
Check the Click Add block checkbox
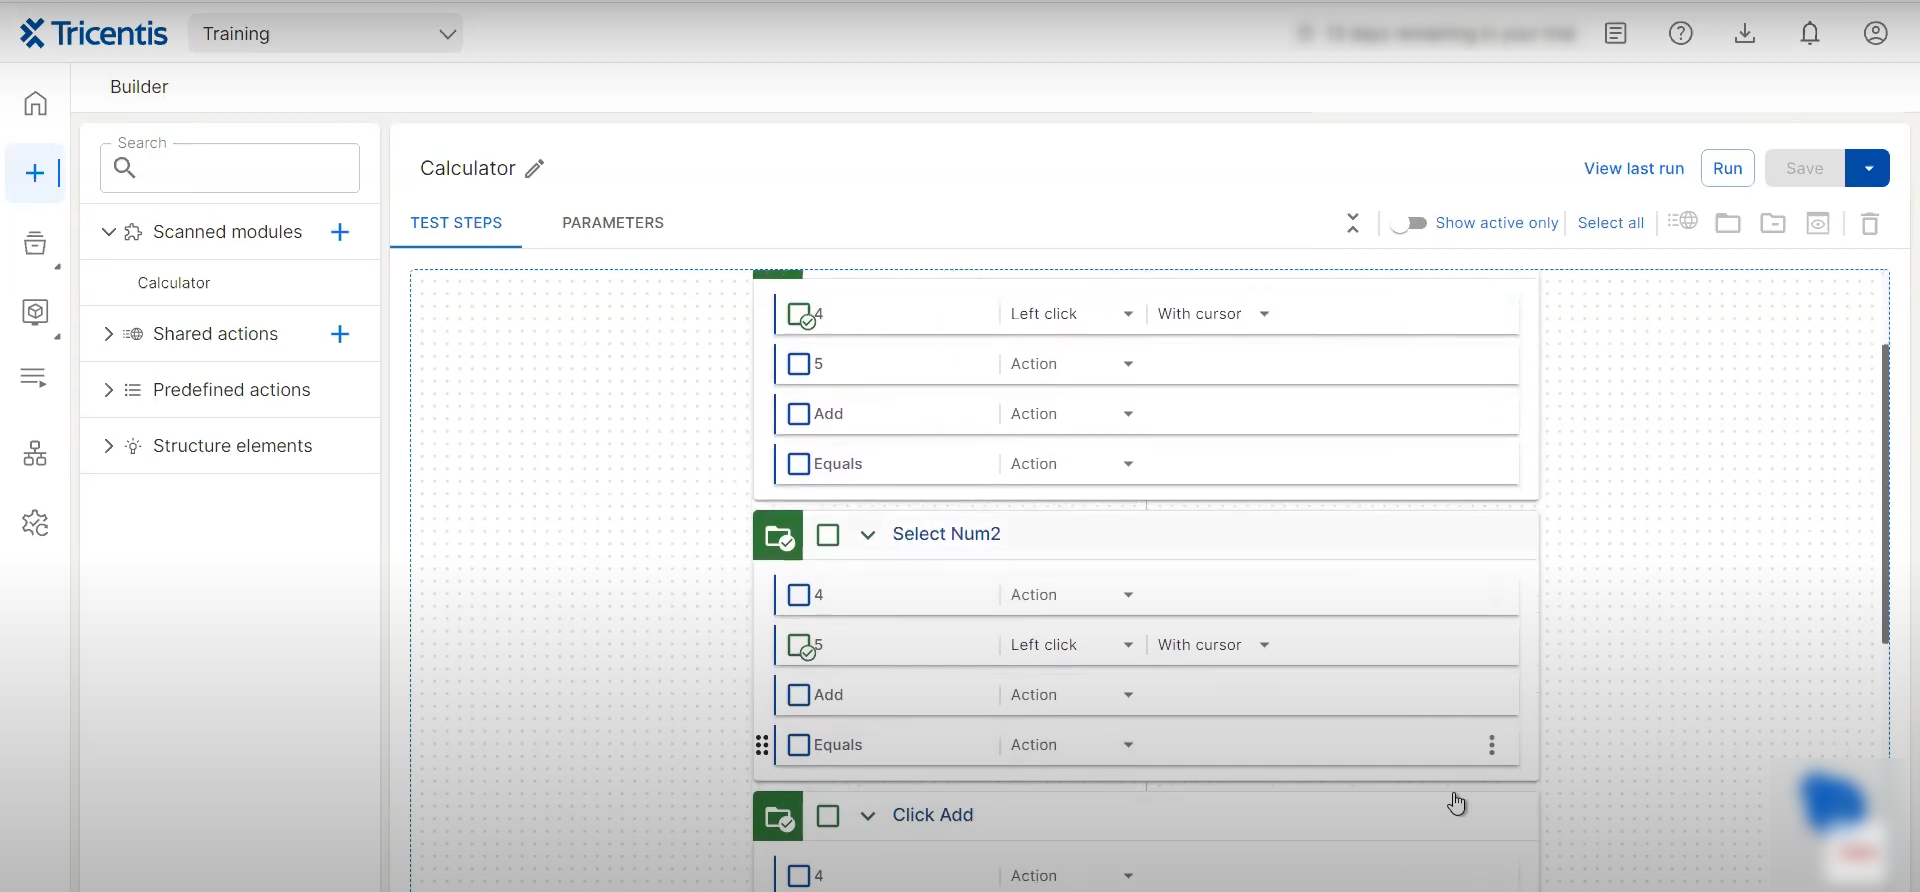point(828,816)
